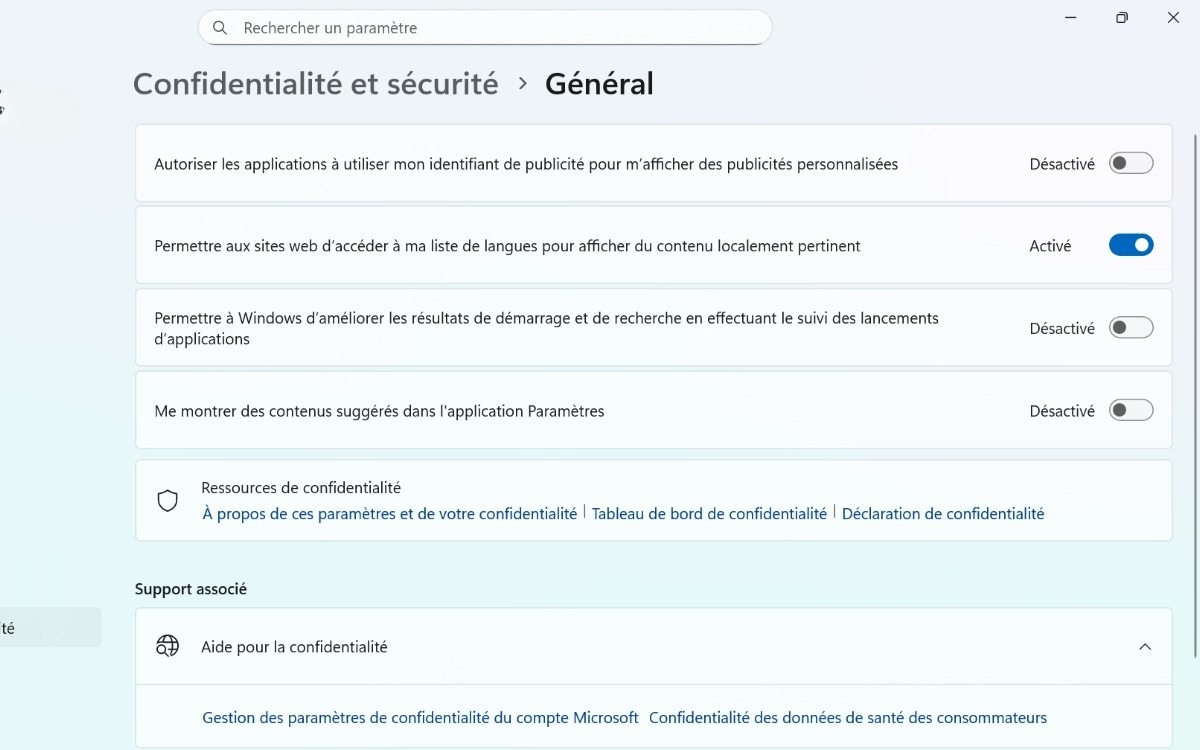Enable suggested content in Paramètres app
This screenshot has height=750, width=1200.
point(1131,410)
